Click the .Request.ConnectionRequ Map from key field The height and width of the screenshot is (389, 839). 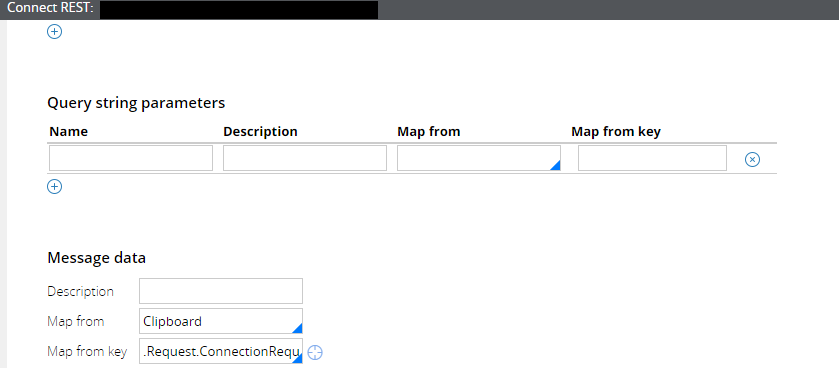point(221,351)
